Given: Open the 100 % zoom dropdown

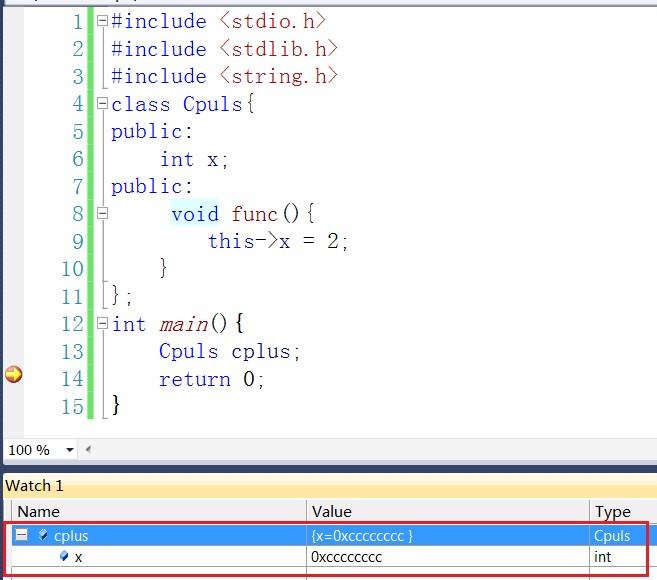Looking at the screenshot, I should coord(70,450).
